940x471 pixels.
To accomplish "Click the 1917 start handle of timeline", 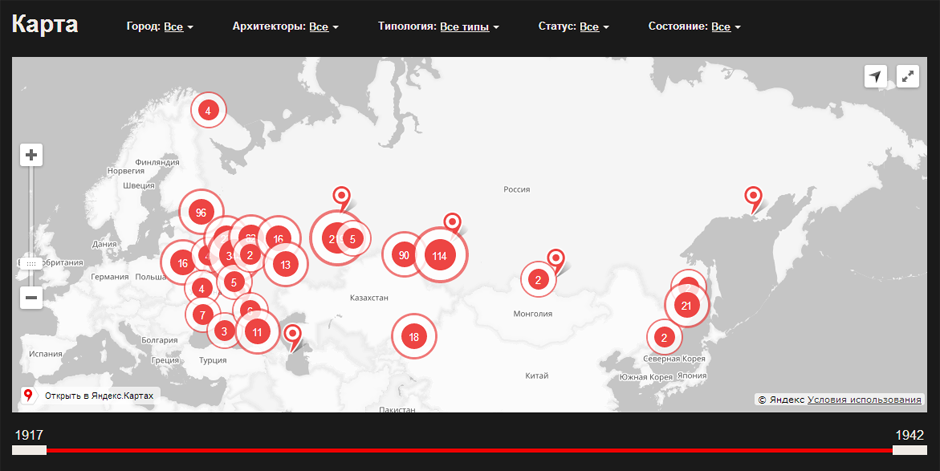I will coord(29,450).
